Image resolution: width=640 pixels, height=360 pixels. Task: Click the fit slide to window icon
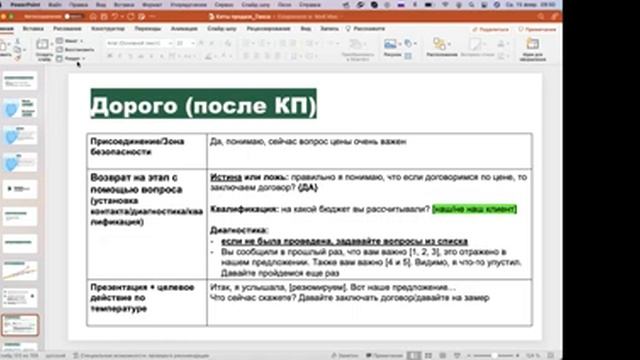click(551, 356)
